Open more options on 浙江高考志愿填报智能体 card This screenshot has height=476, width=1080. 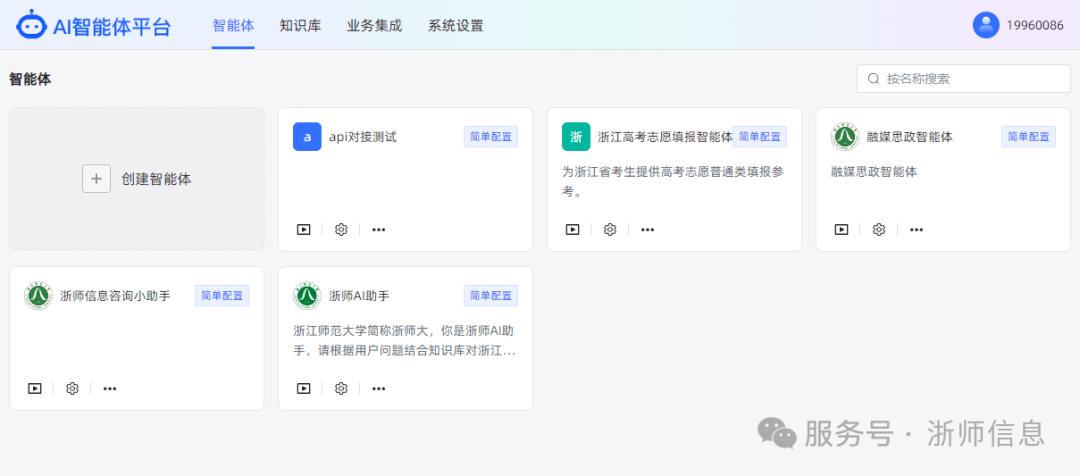point(647,229)
